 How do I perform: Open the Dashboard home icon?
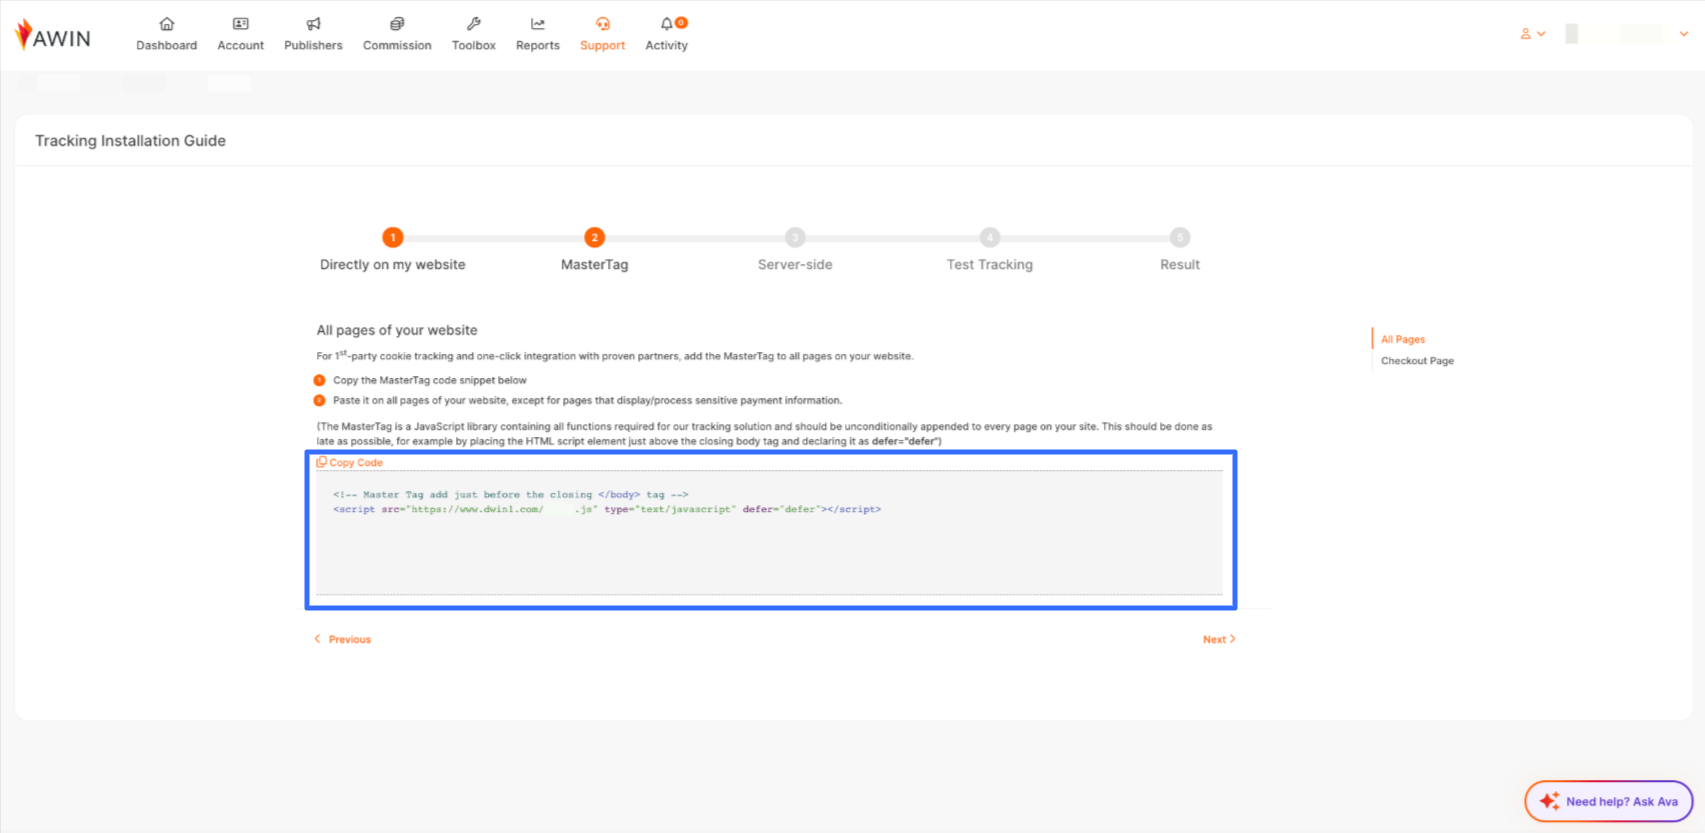tap(167, 24)
